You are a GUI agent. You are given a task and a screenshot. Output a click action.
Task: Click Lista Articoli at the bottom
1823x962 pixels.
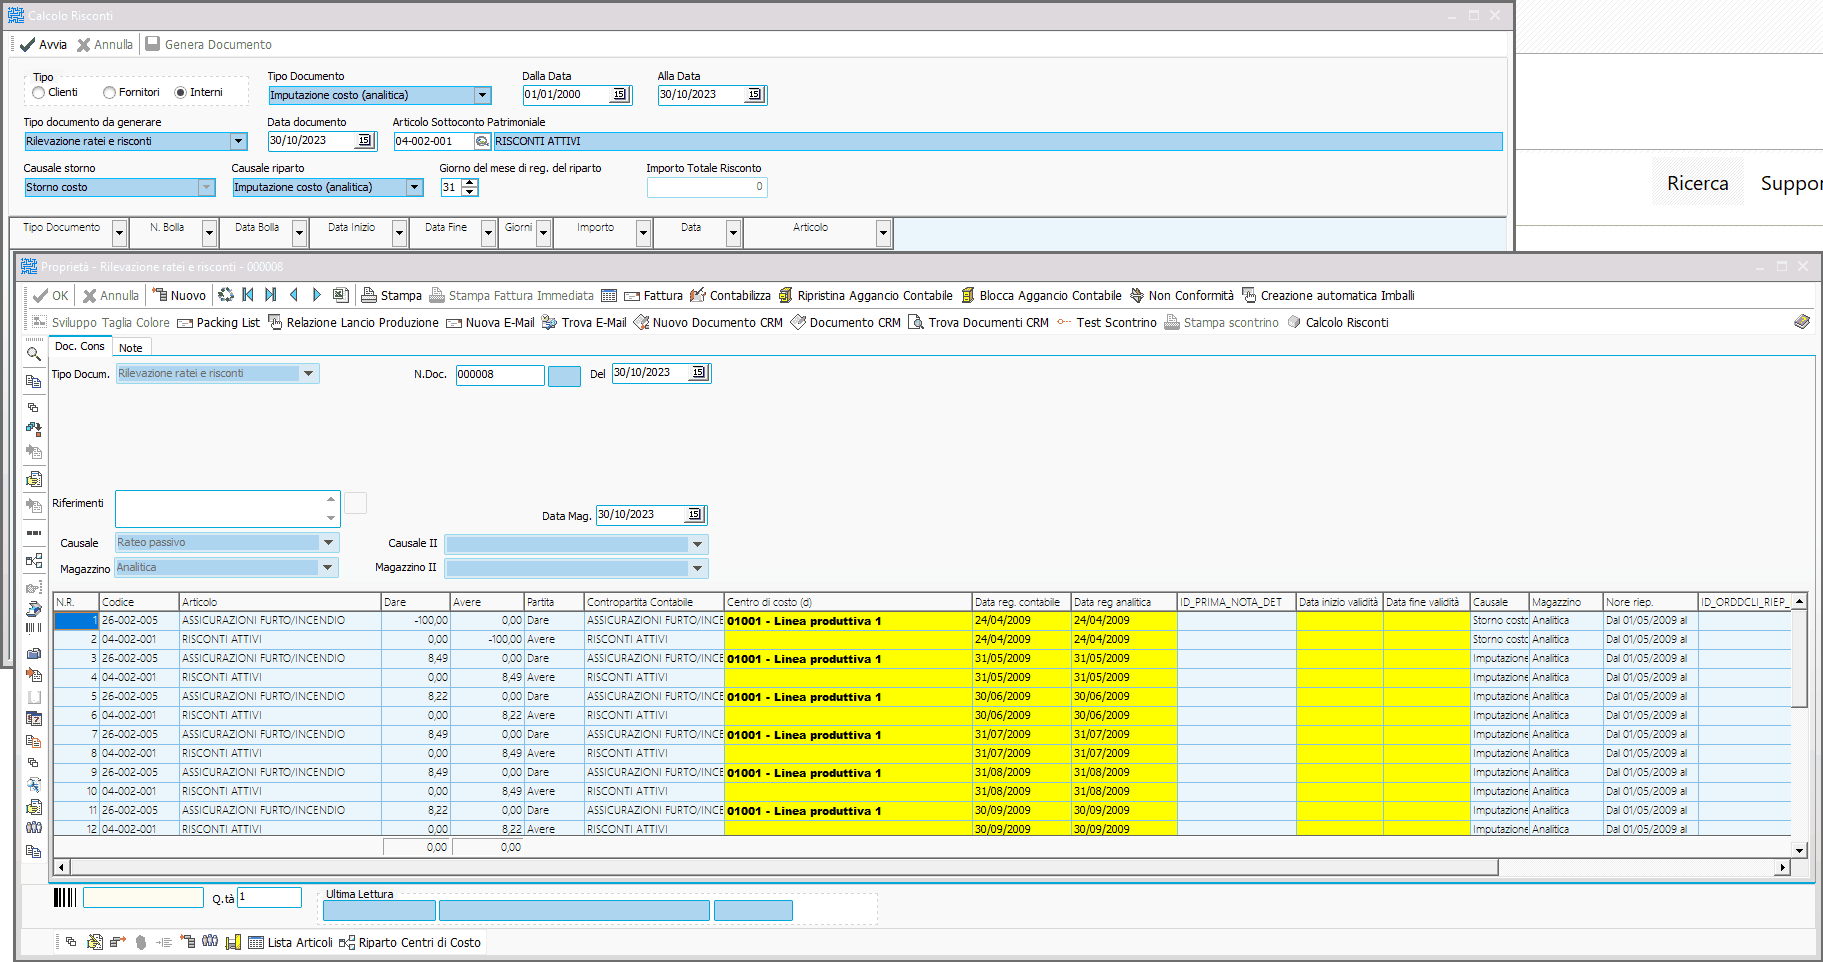point(290,942)
